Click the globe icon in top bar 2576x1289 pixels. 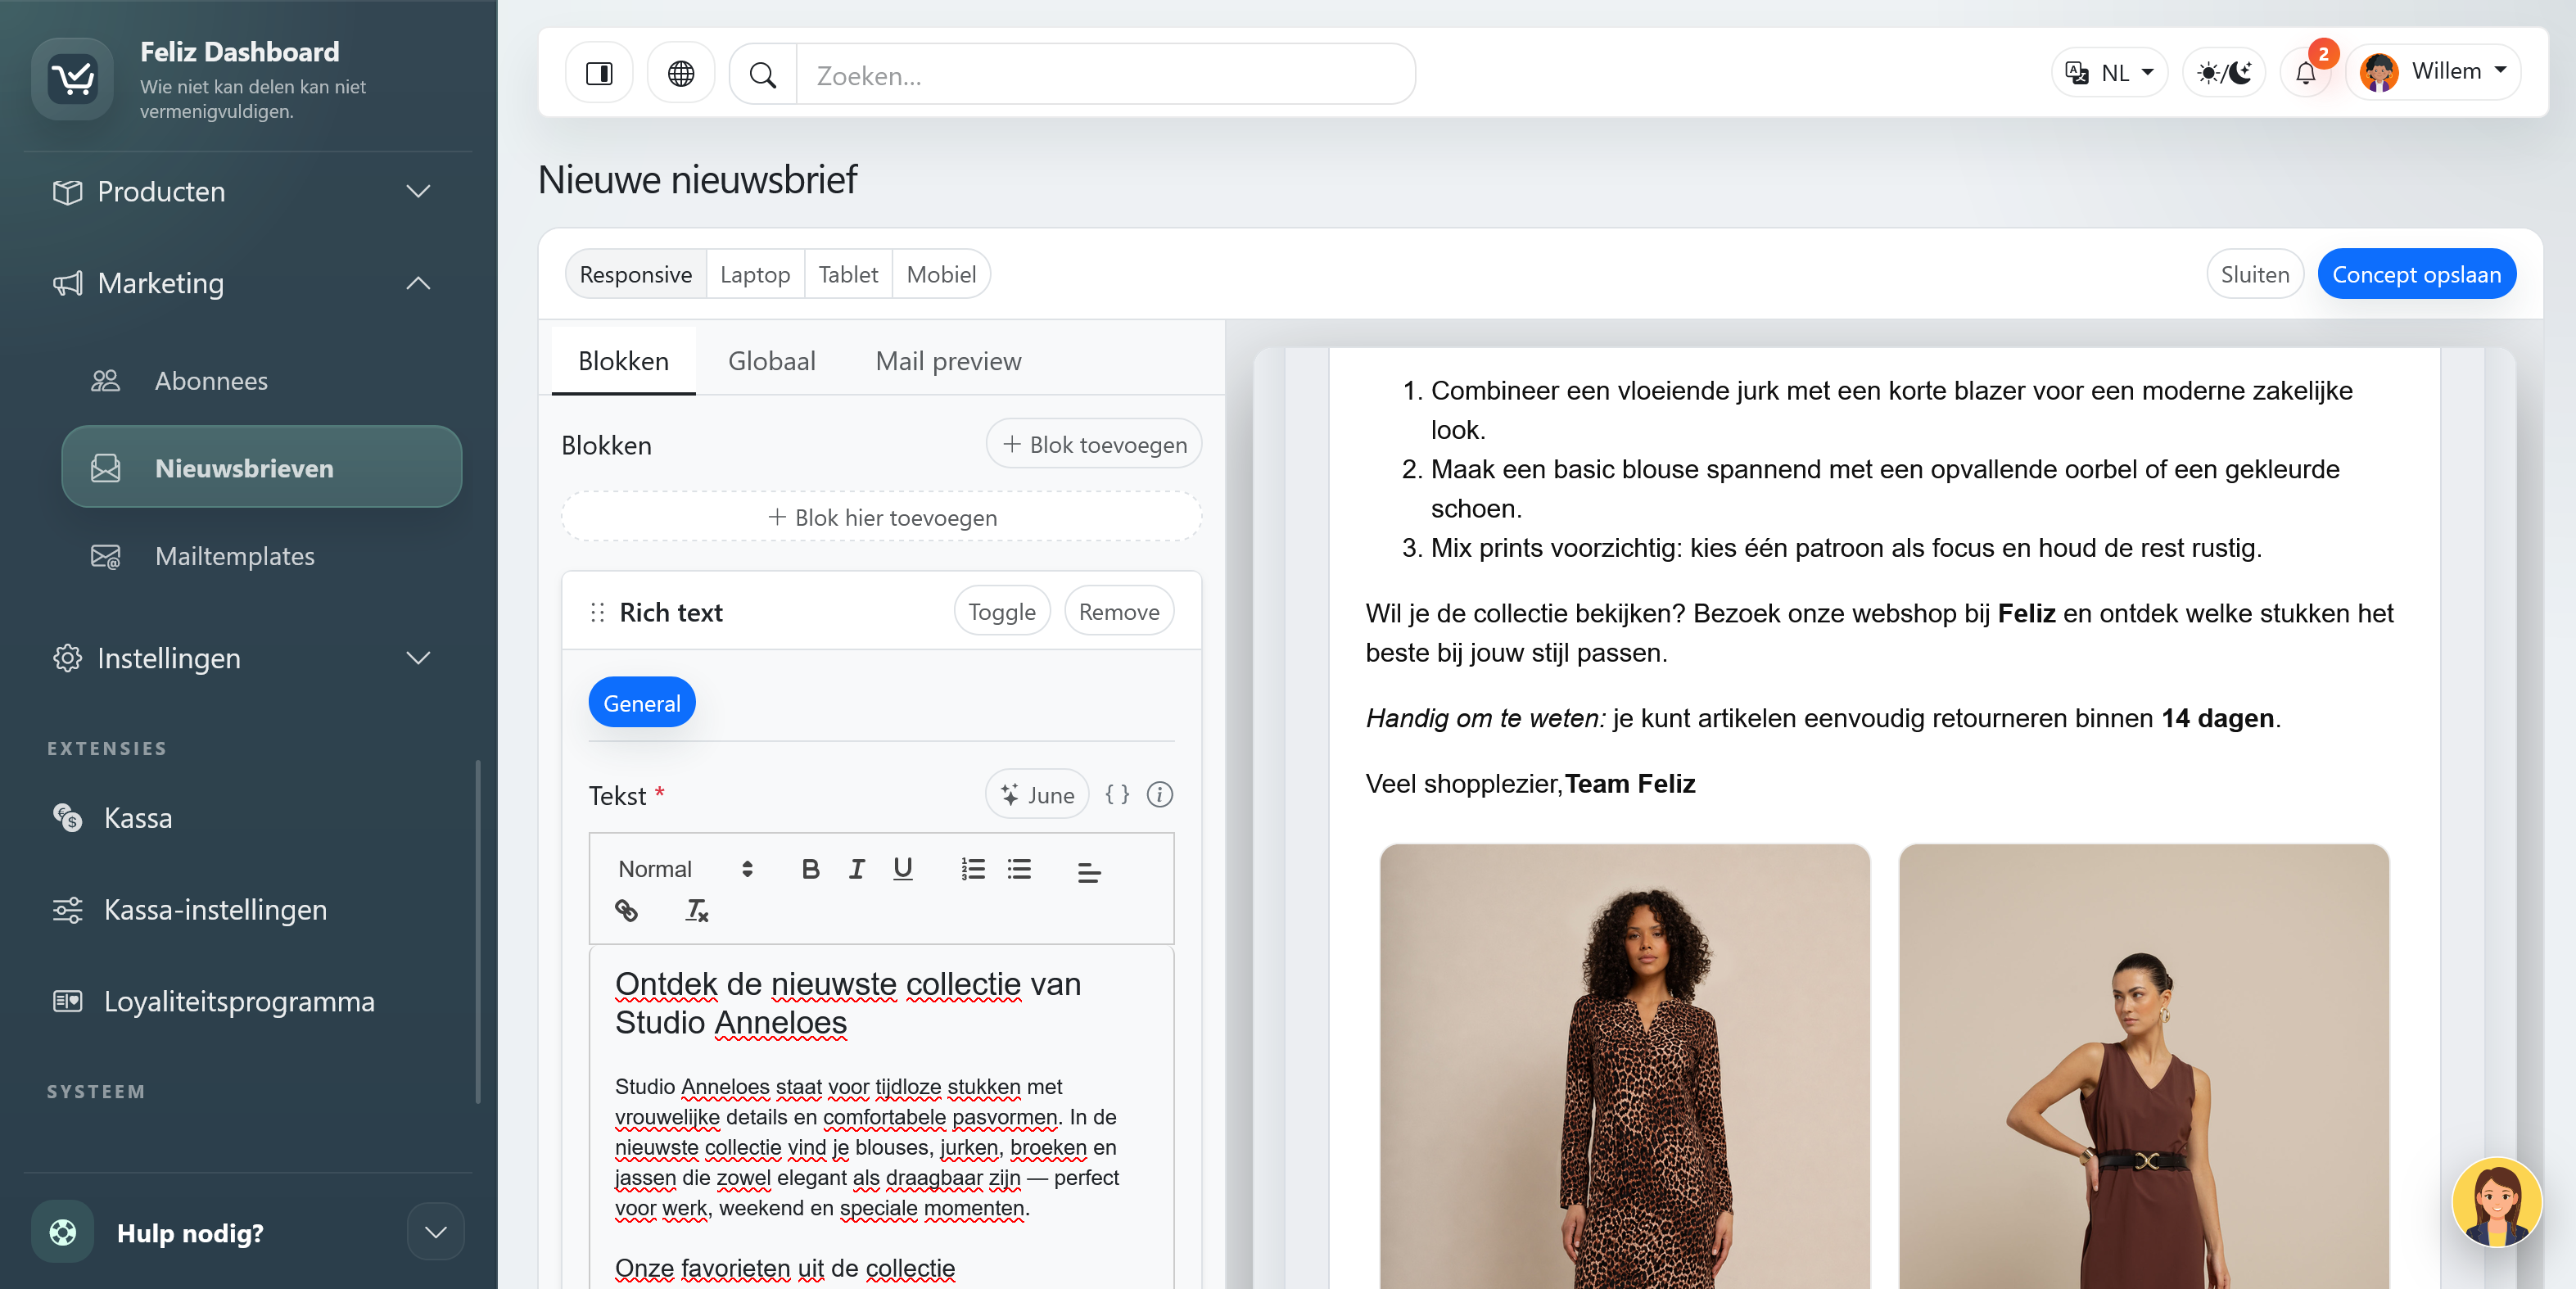point(681,73)
